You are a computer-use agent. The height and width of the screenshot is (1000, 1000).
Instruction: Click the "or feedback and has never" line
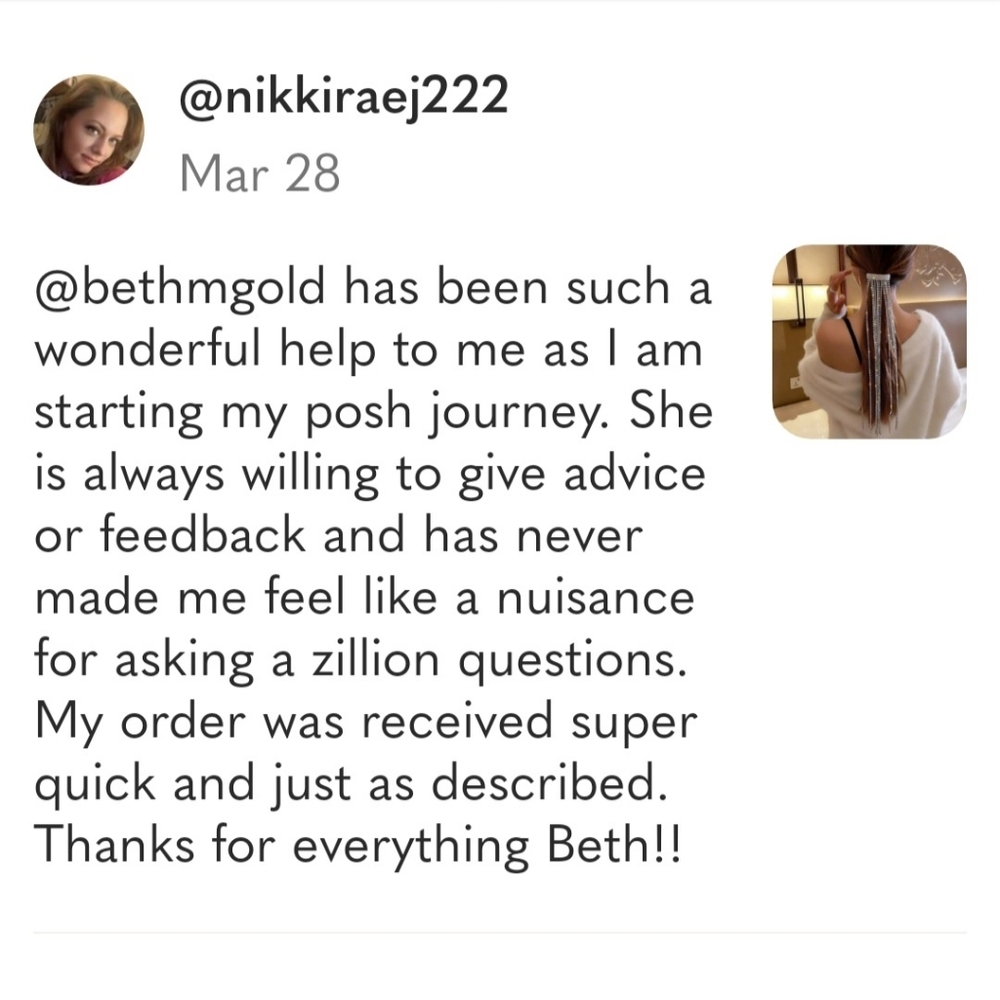335,536
